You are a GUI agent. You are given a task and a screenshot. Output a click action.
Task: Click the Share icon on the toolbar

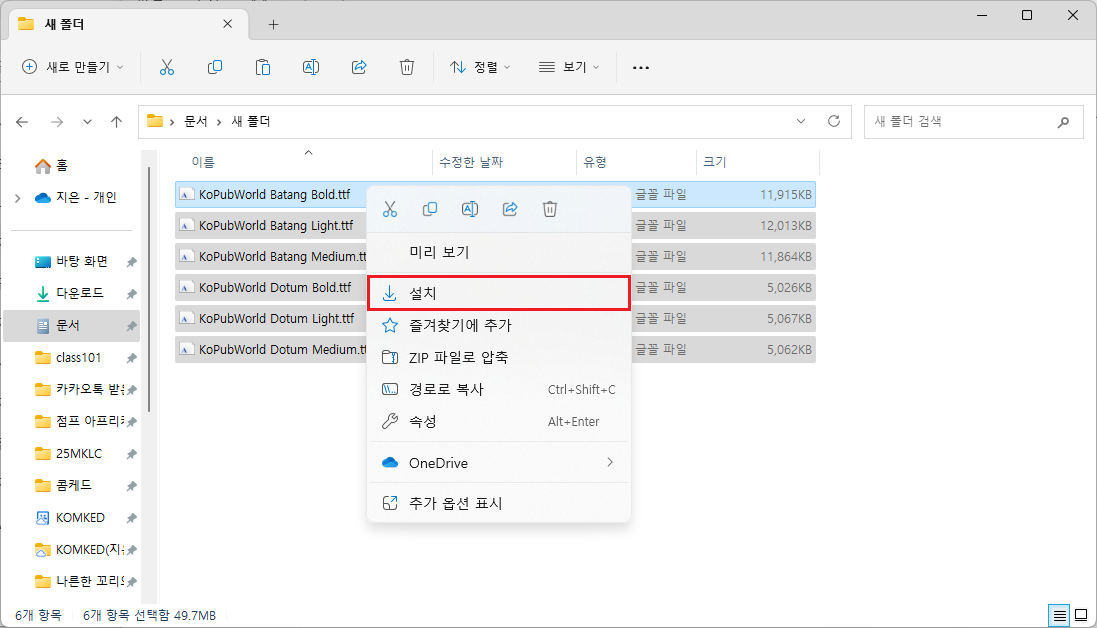click(x=358, y=67)
